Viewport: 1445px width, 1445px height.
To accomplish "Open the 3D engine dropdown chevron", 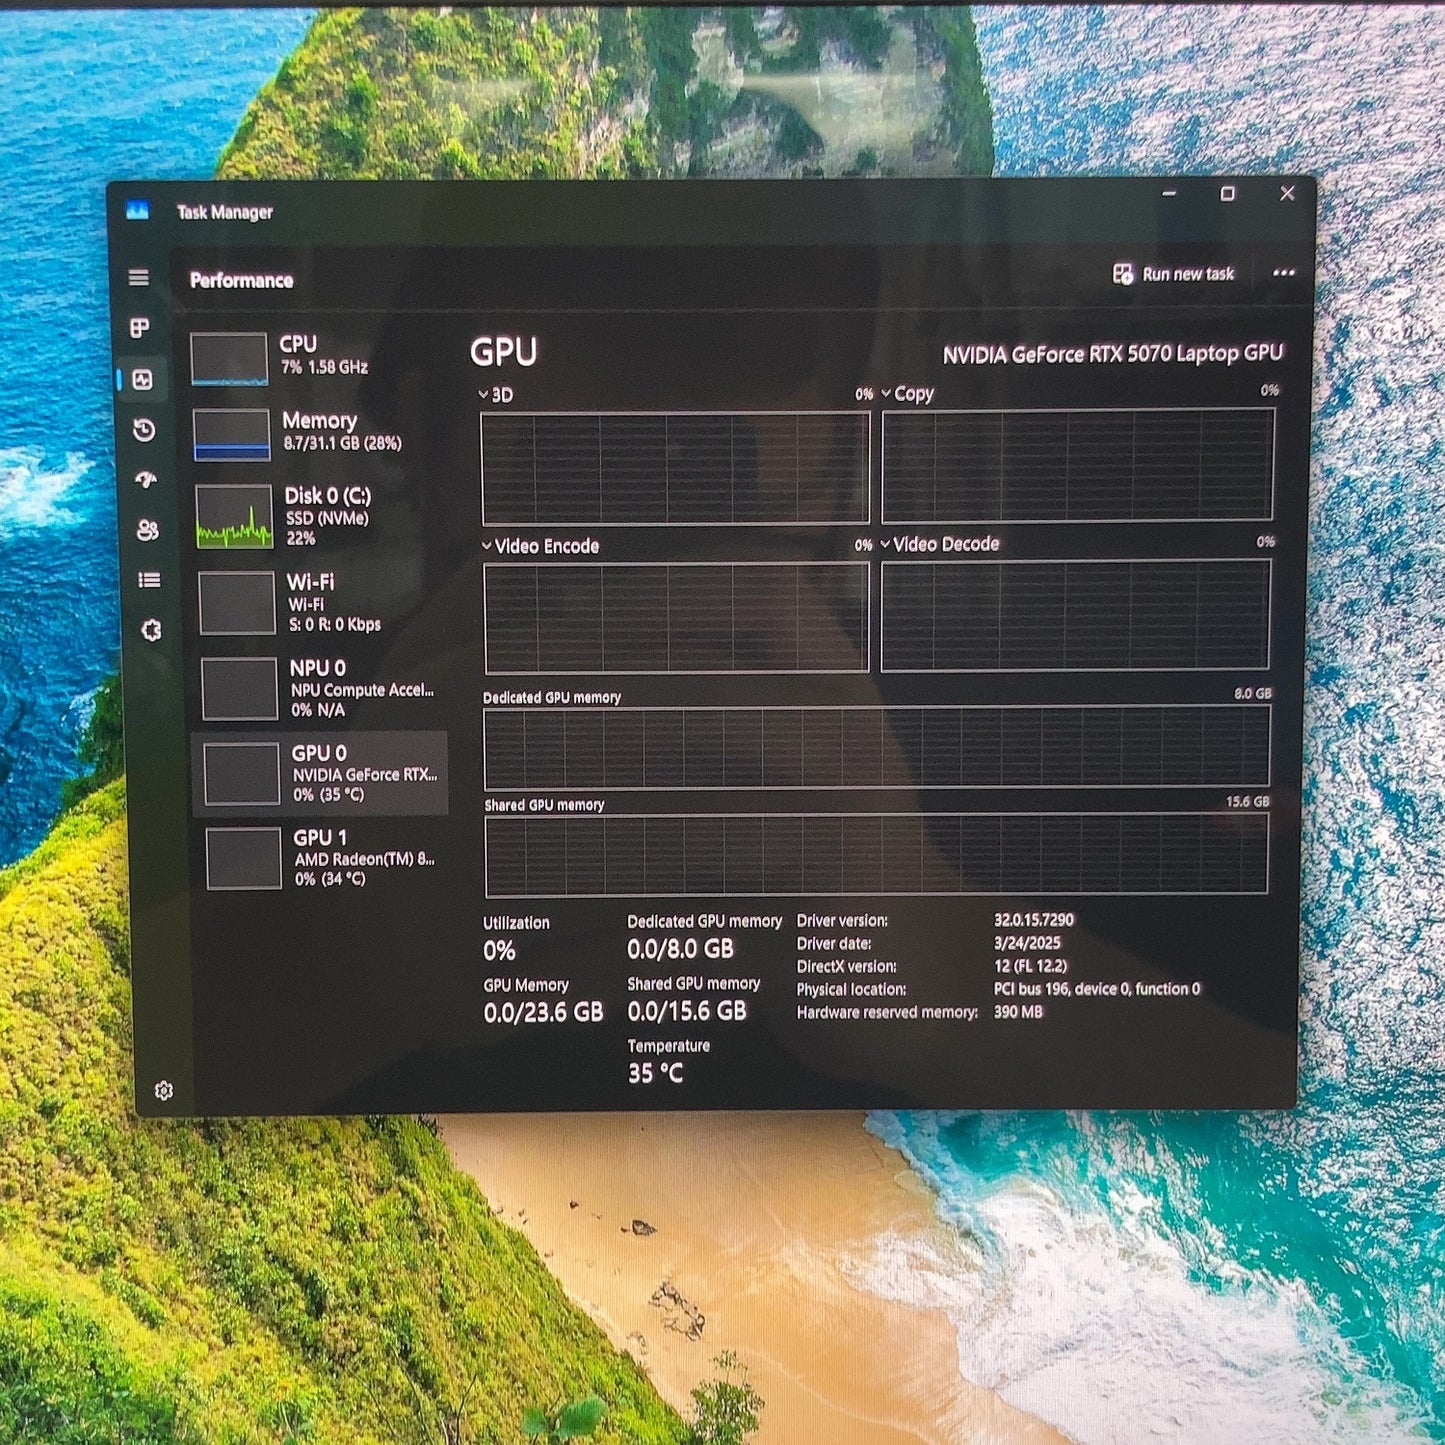I will point(484,395).
